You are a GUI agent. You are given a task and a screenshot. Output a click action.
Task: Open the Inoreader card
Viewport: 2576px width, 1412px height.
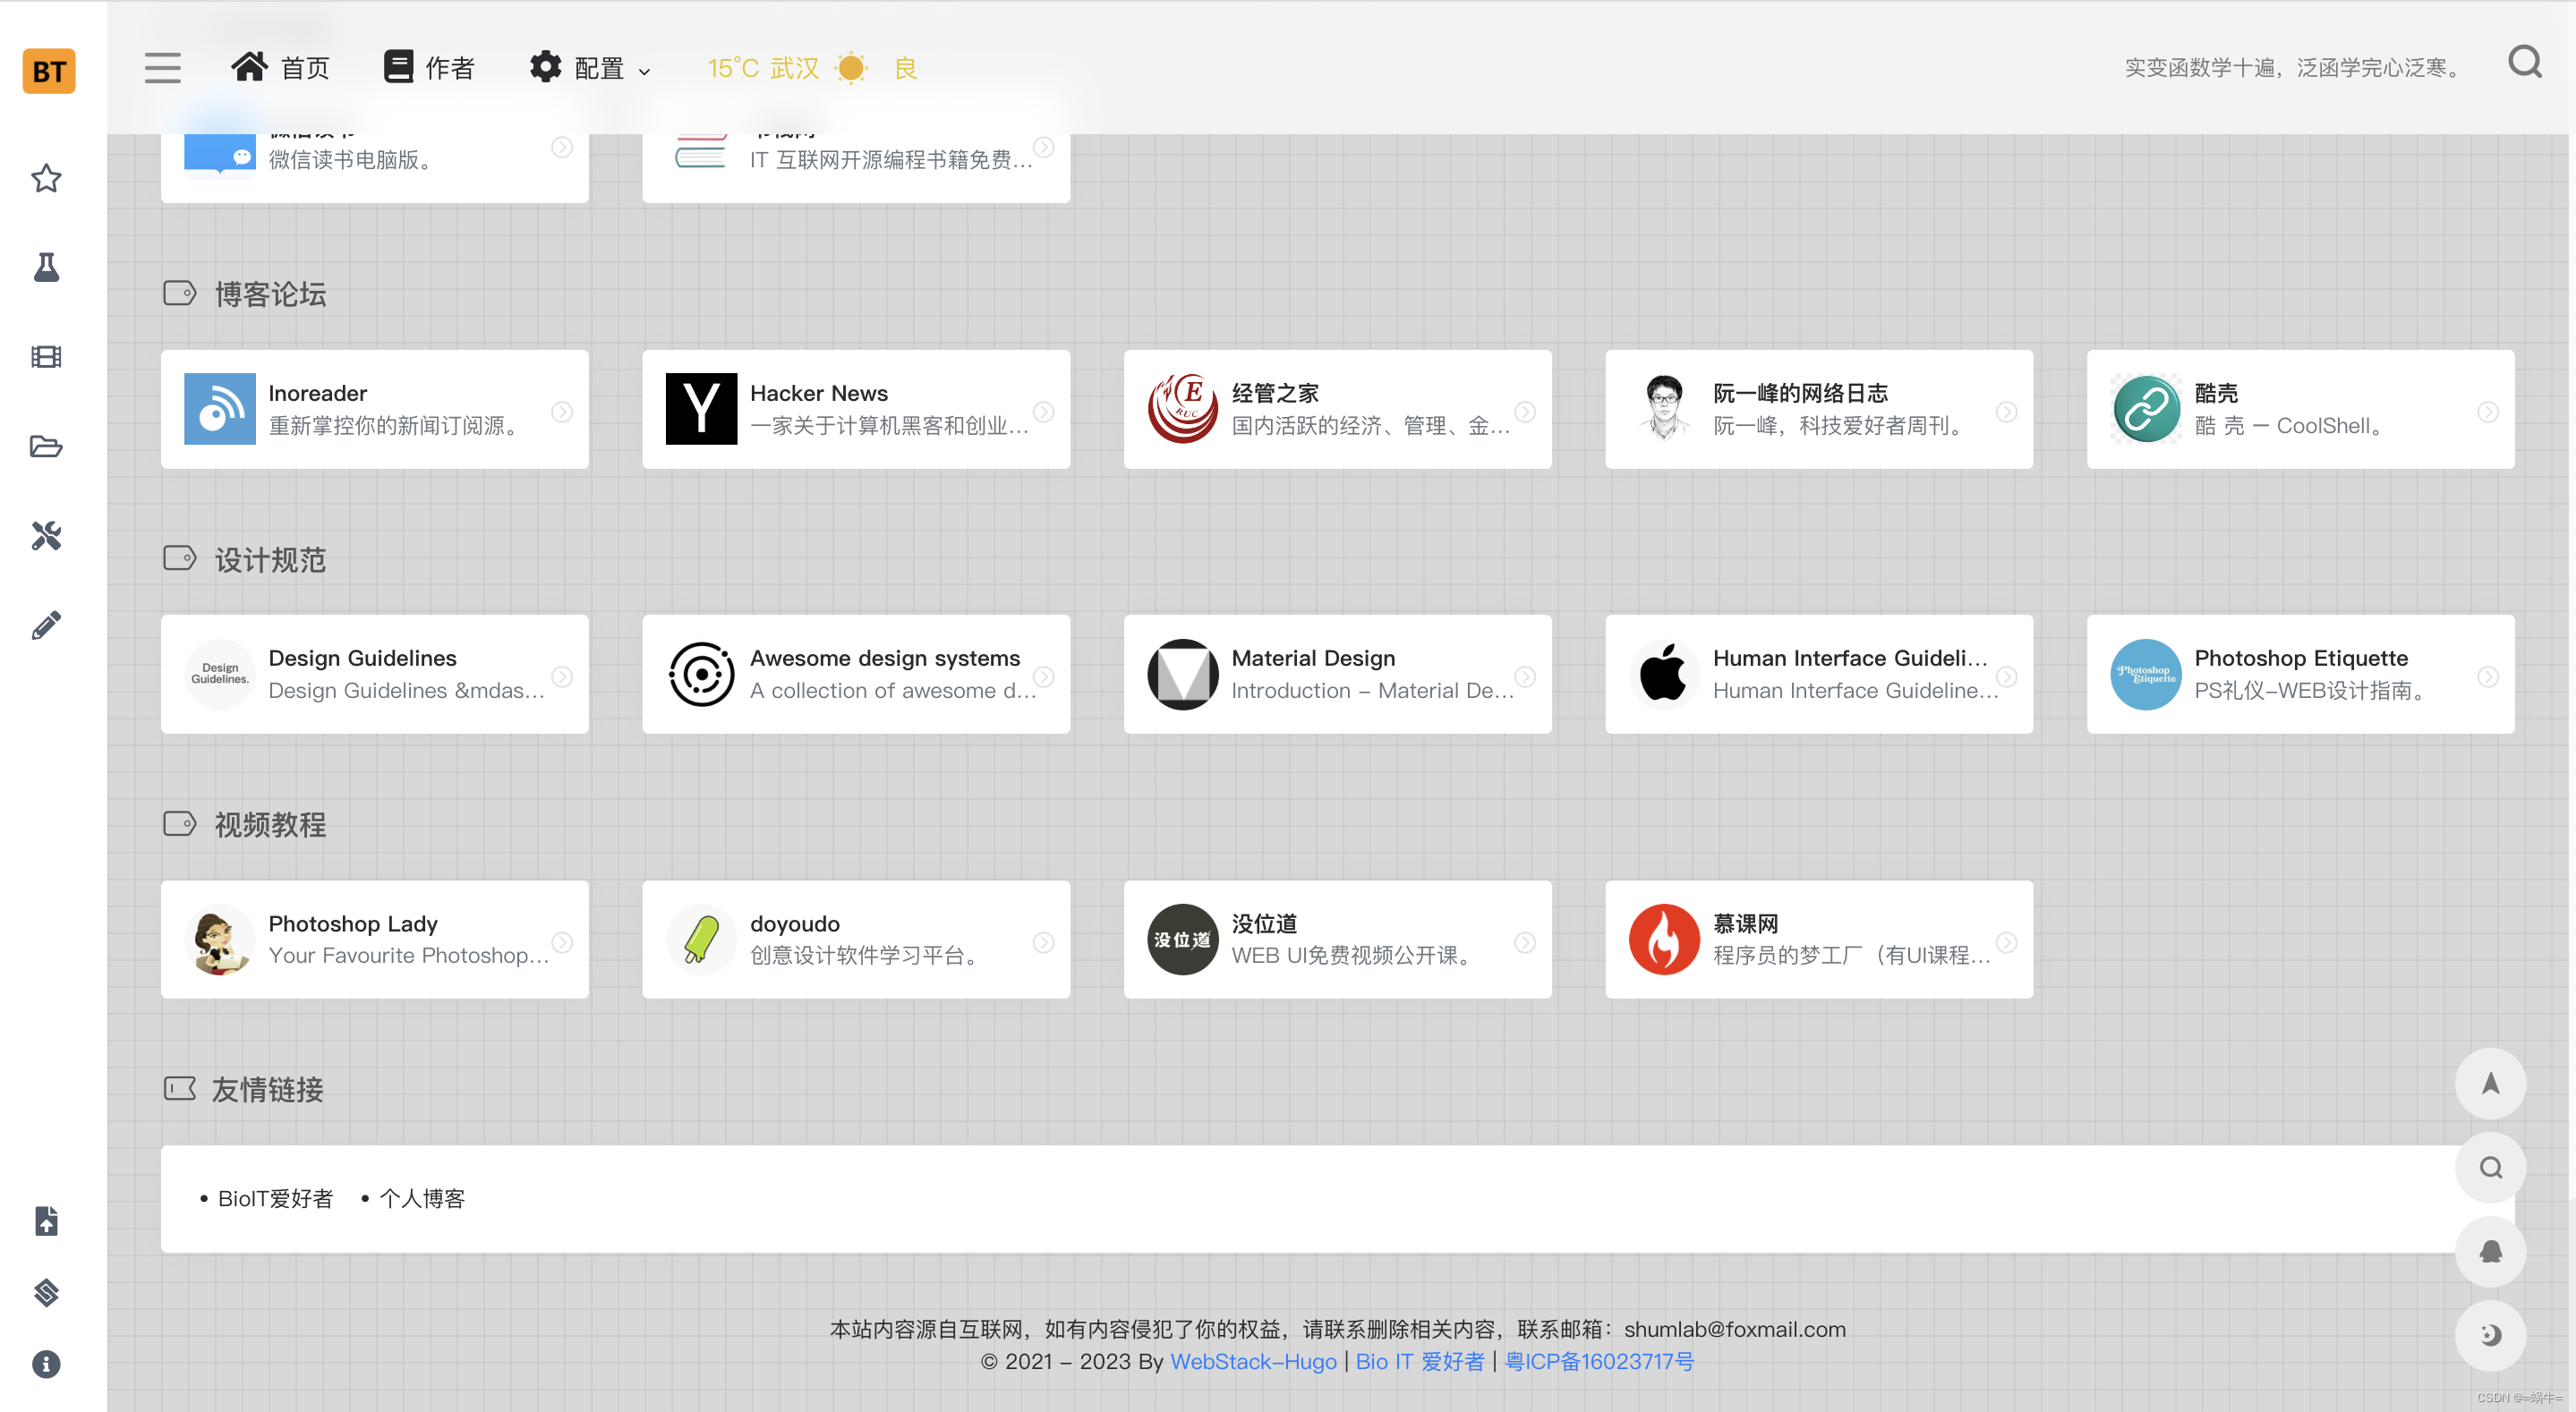pos(374,409)
